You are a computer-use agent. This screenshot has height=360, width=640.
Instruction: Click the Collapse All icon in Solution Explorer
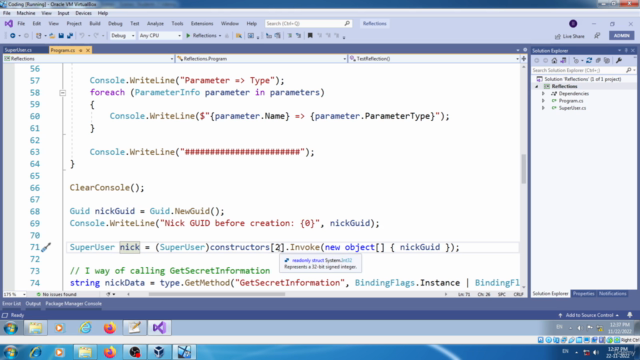pyautogui.click(x=598, y=61)
